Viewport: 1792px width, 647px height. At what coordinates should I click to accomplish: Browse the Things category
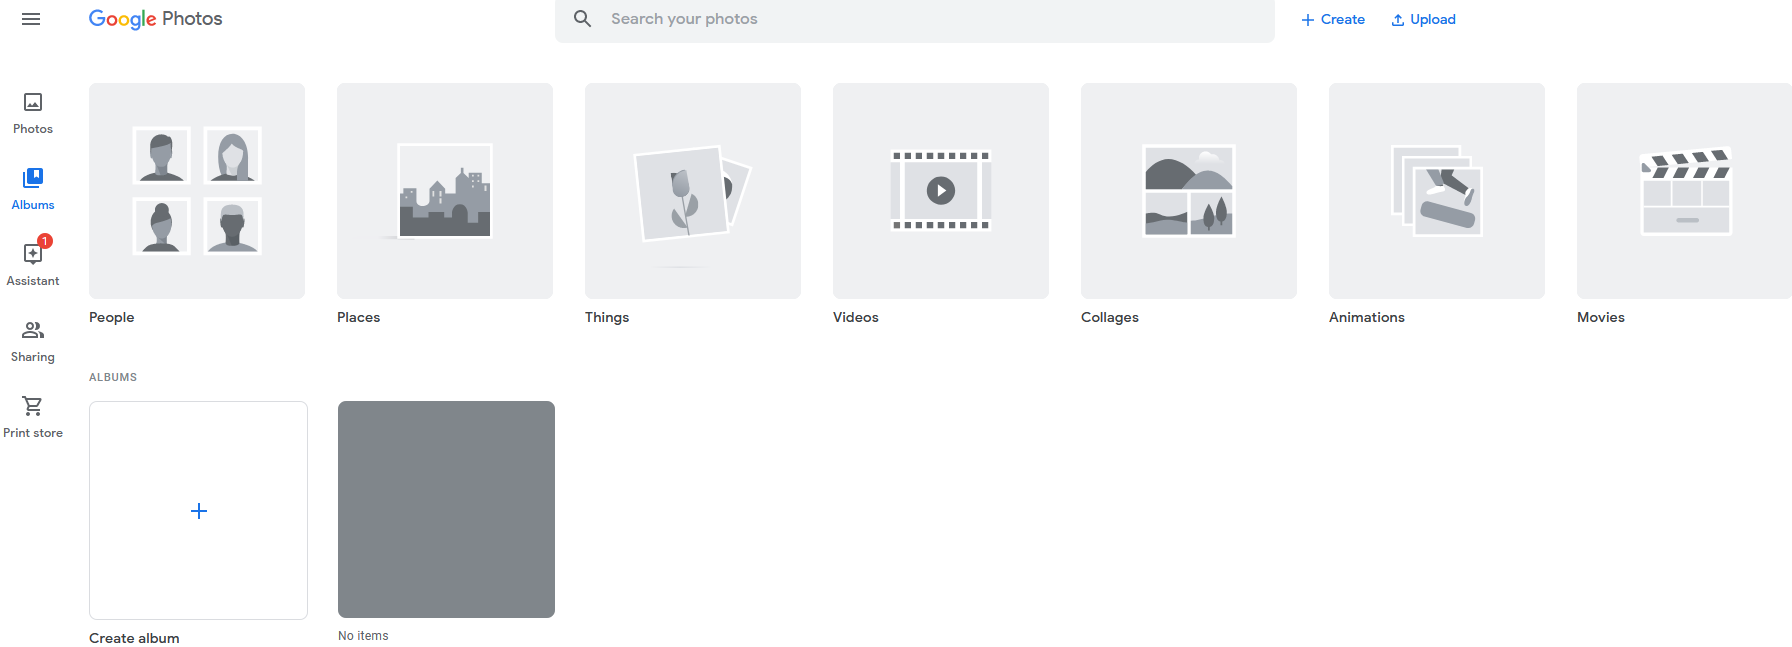(x=693, y=191)
